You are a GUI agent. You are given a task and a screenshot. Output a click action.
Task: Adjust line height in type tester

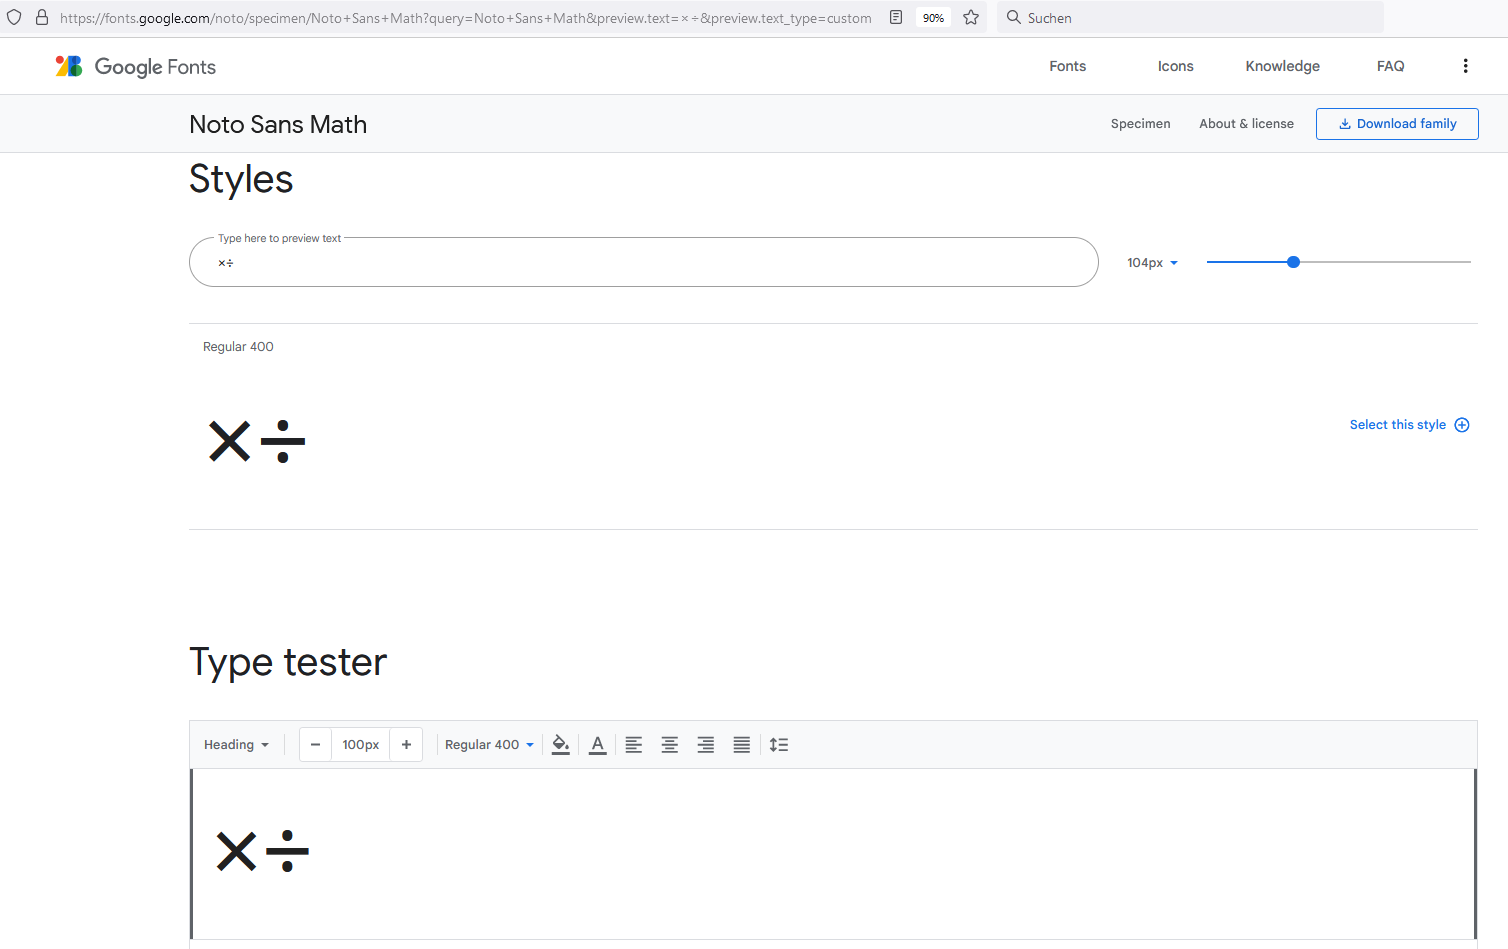[x=779, y=744]
